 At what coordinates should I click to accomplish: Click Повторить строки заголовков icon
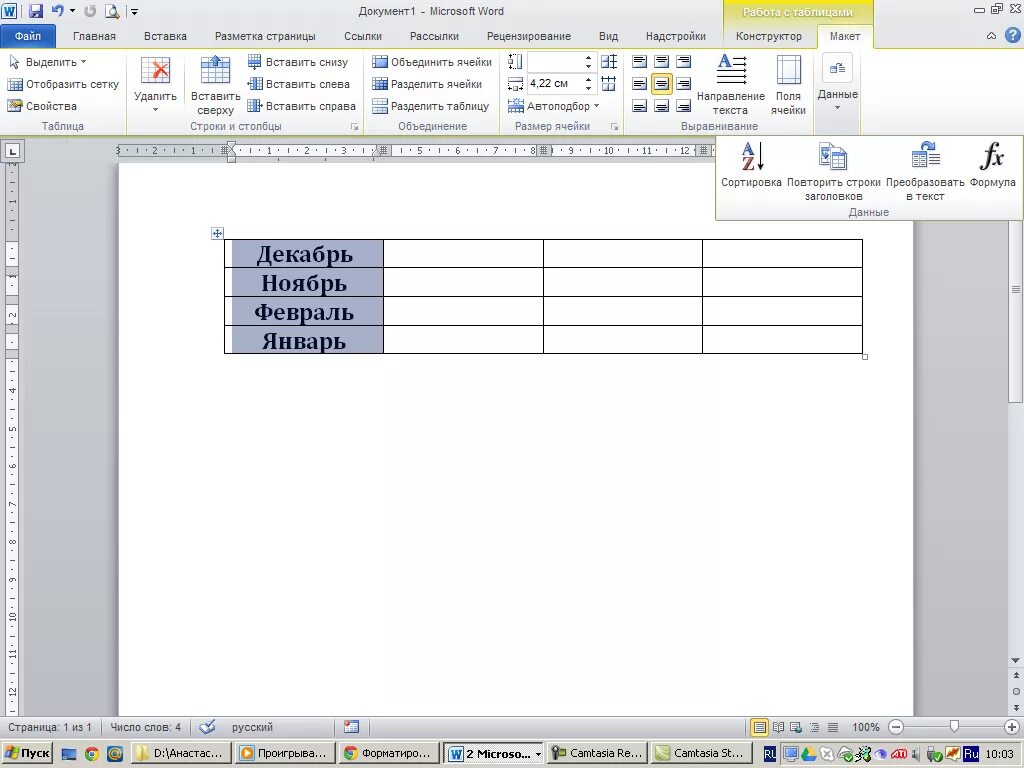pyautogui.click(x=833, y=172)
